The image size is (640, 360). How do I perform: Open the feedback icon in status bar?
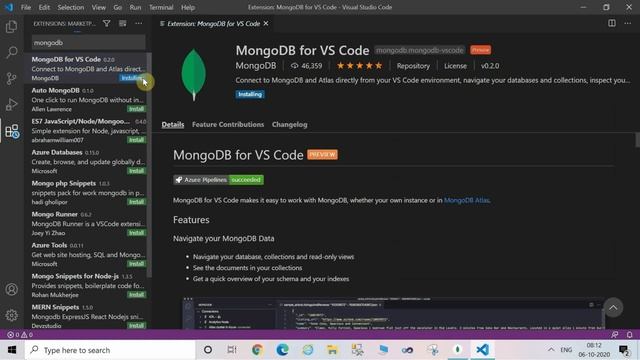tap(615, 335)
